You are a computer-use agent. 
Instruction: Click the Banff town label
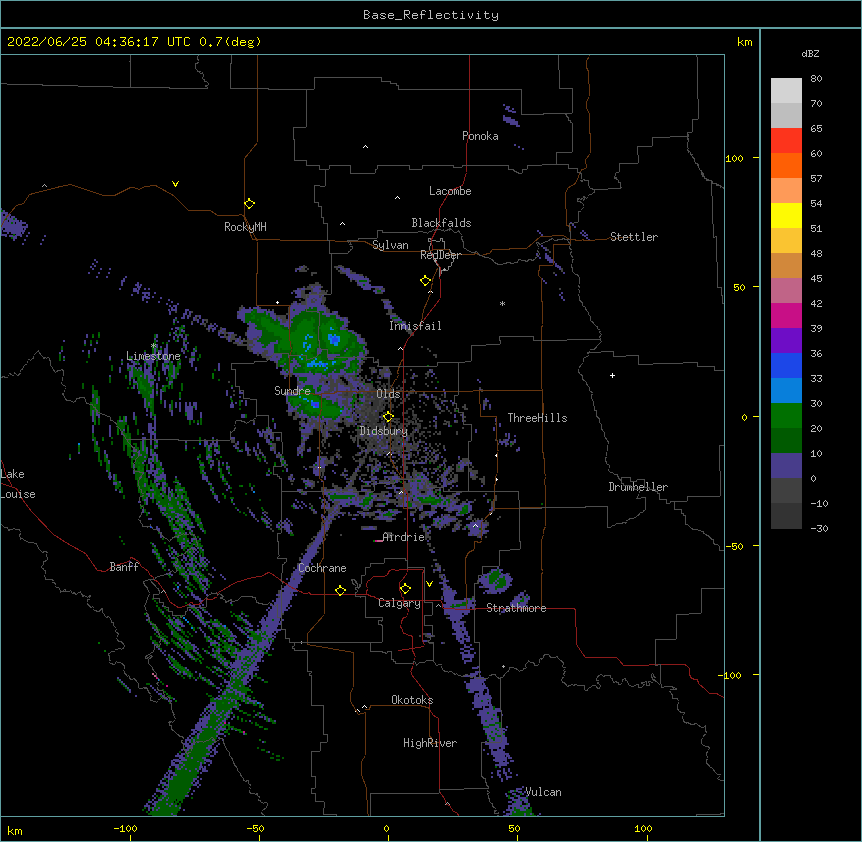[124, 567]
